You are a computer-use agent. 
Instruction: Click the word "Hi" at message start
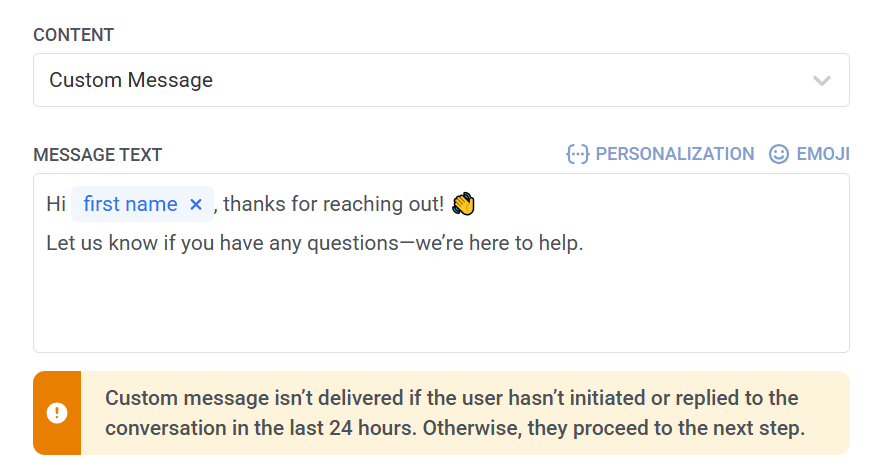coord(56,205)
